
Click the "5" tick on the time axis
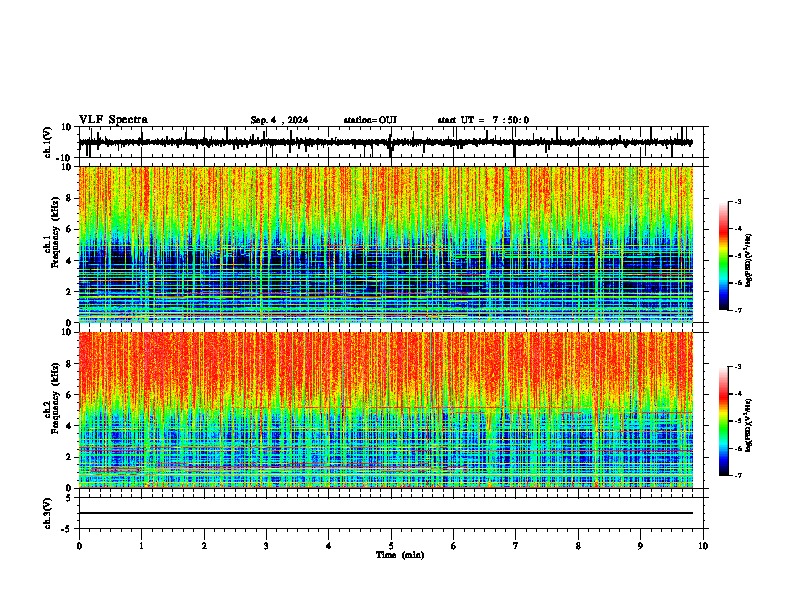click(x=391, y=546)
